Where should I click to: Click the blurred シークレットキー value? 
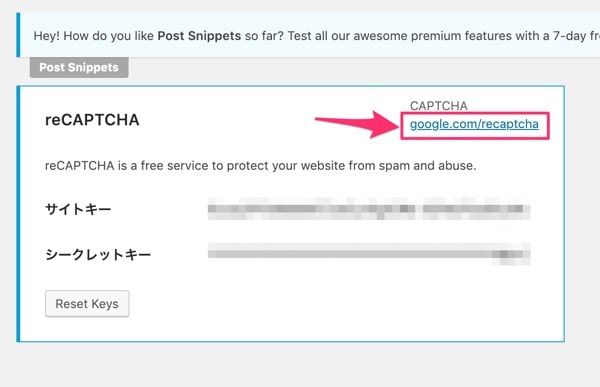click(369, 254)
